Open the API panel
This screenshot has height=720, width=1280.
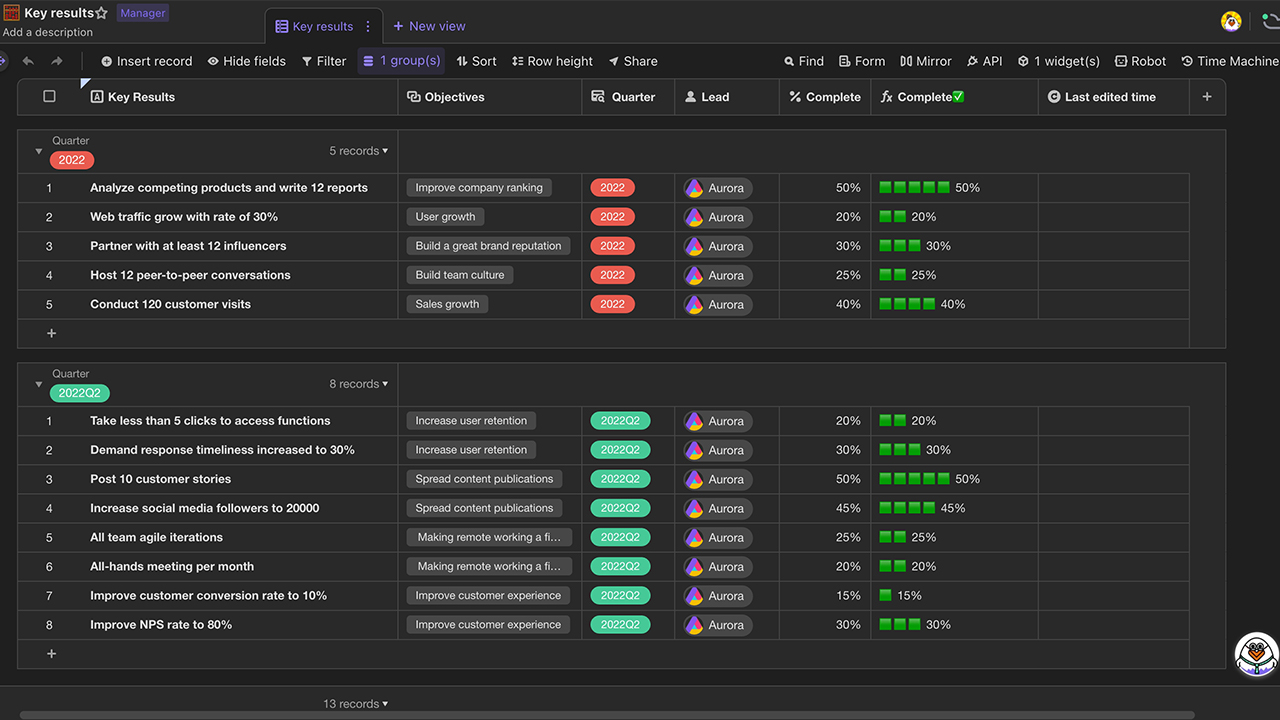tap(984, 61)
